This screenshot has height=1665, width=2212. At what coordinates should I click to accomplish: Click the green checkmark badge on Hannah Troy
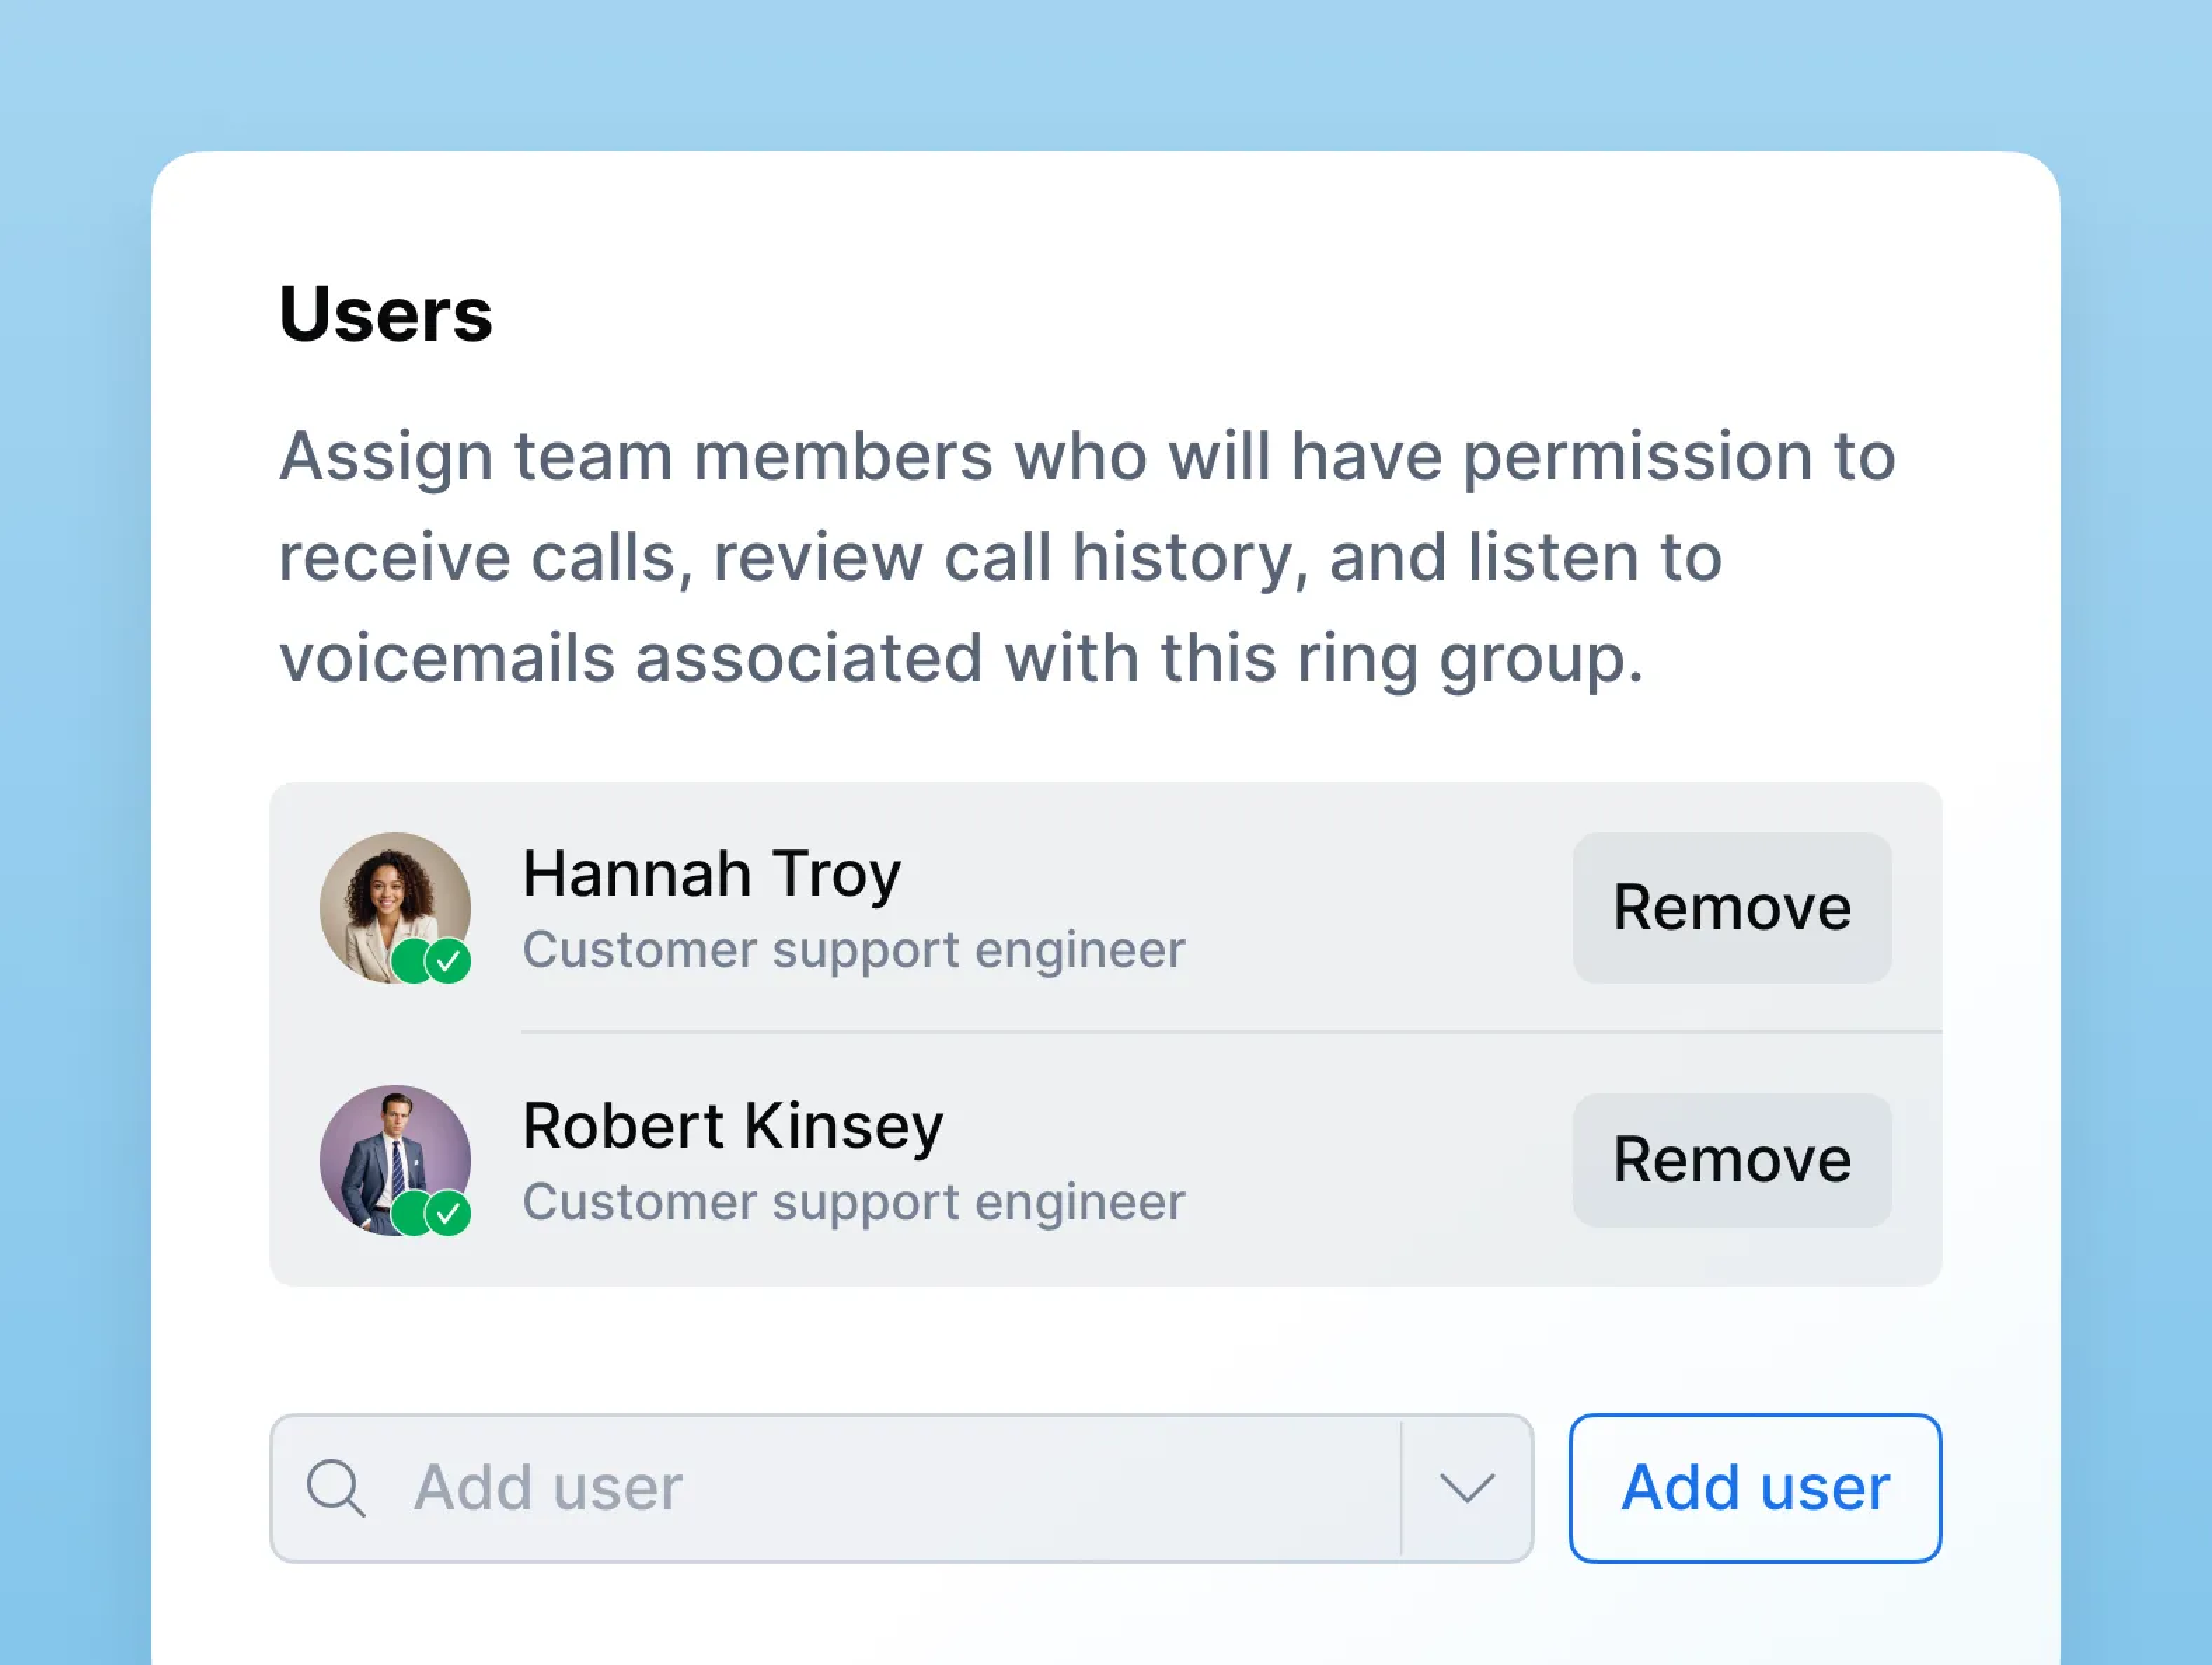pos(449,962)
